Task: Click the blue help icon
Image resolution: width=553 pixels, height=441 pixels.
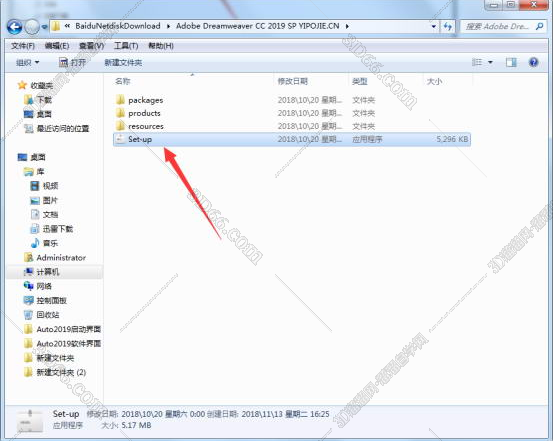Action: [x=534, y=62]
